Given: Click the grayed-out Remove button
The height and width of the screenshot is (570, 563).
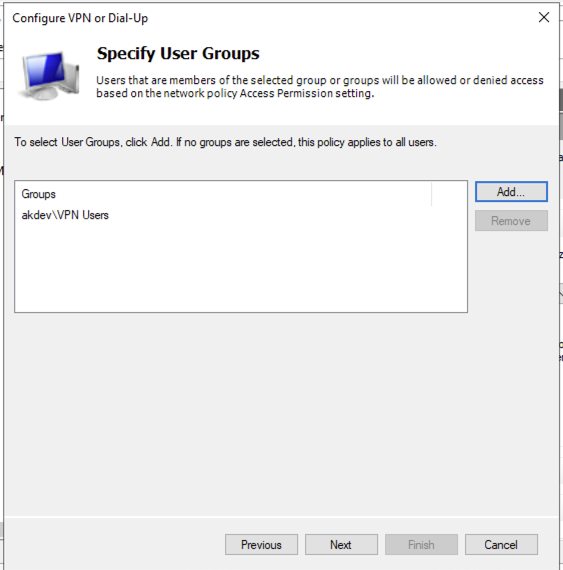Looking at the screenshot, I should 511,221.
